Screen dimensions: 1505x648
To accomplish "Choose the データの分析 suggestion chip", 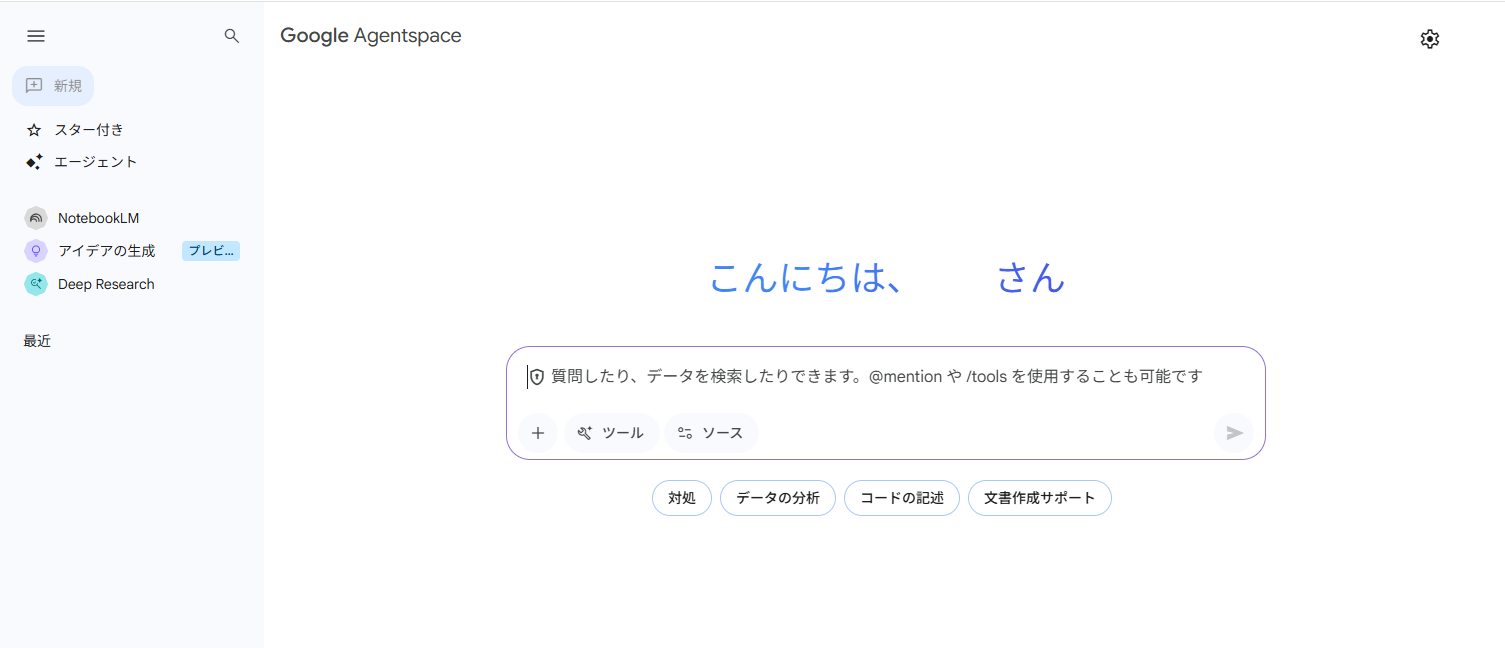I will [x=777, y=497].
